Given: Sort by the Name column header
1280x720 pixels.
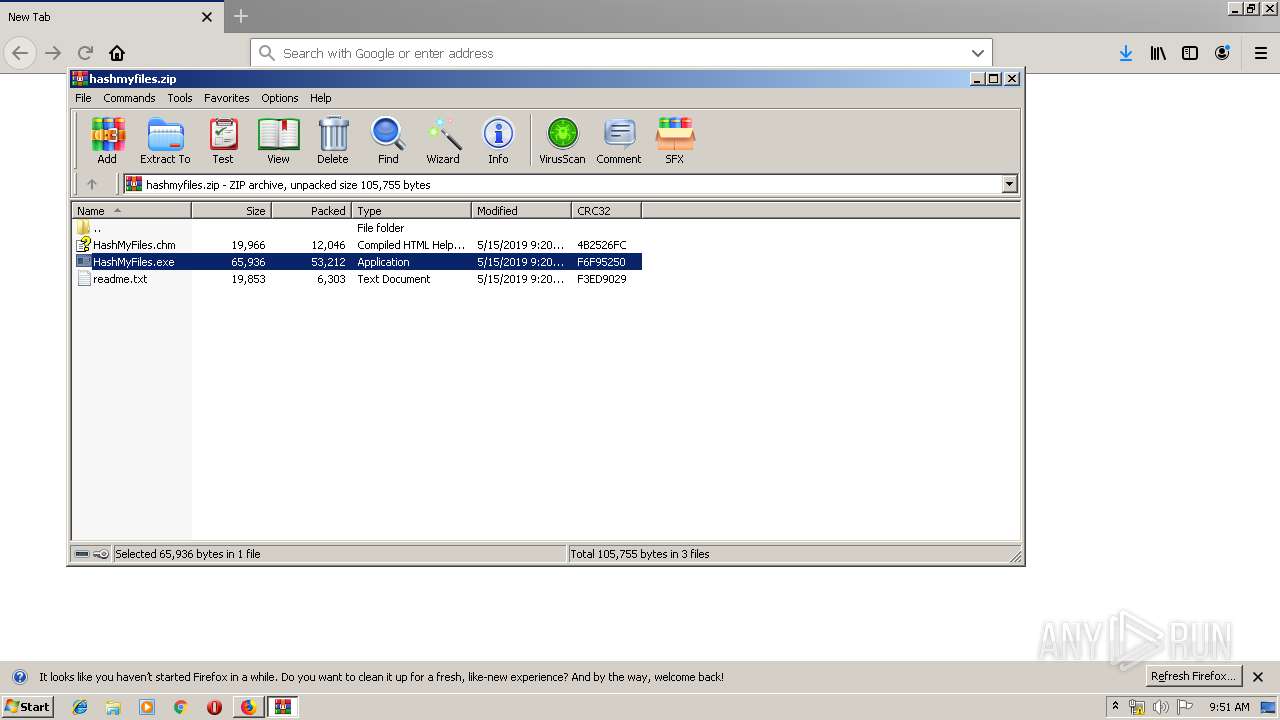Looking at the screenshot, I should pos(131,211).
